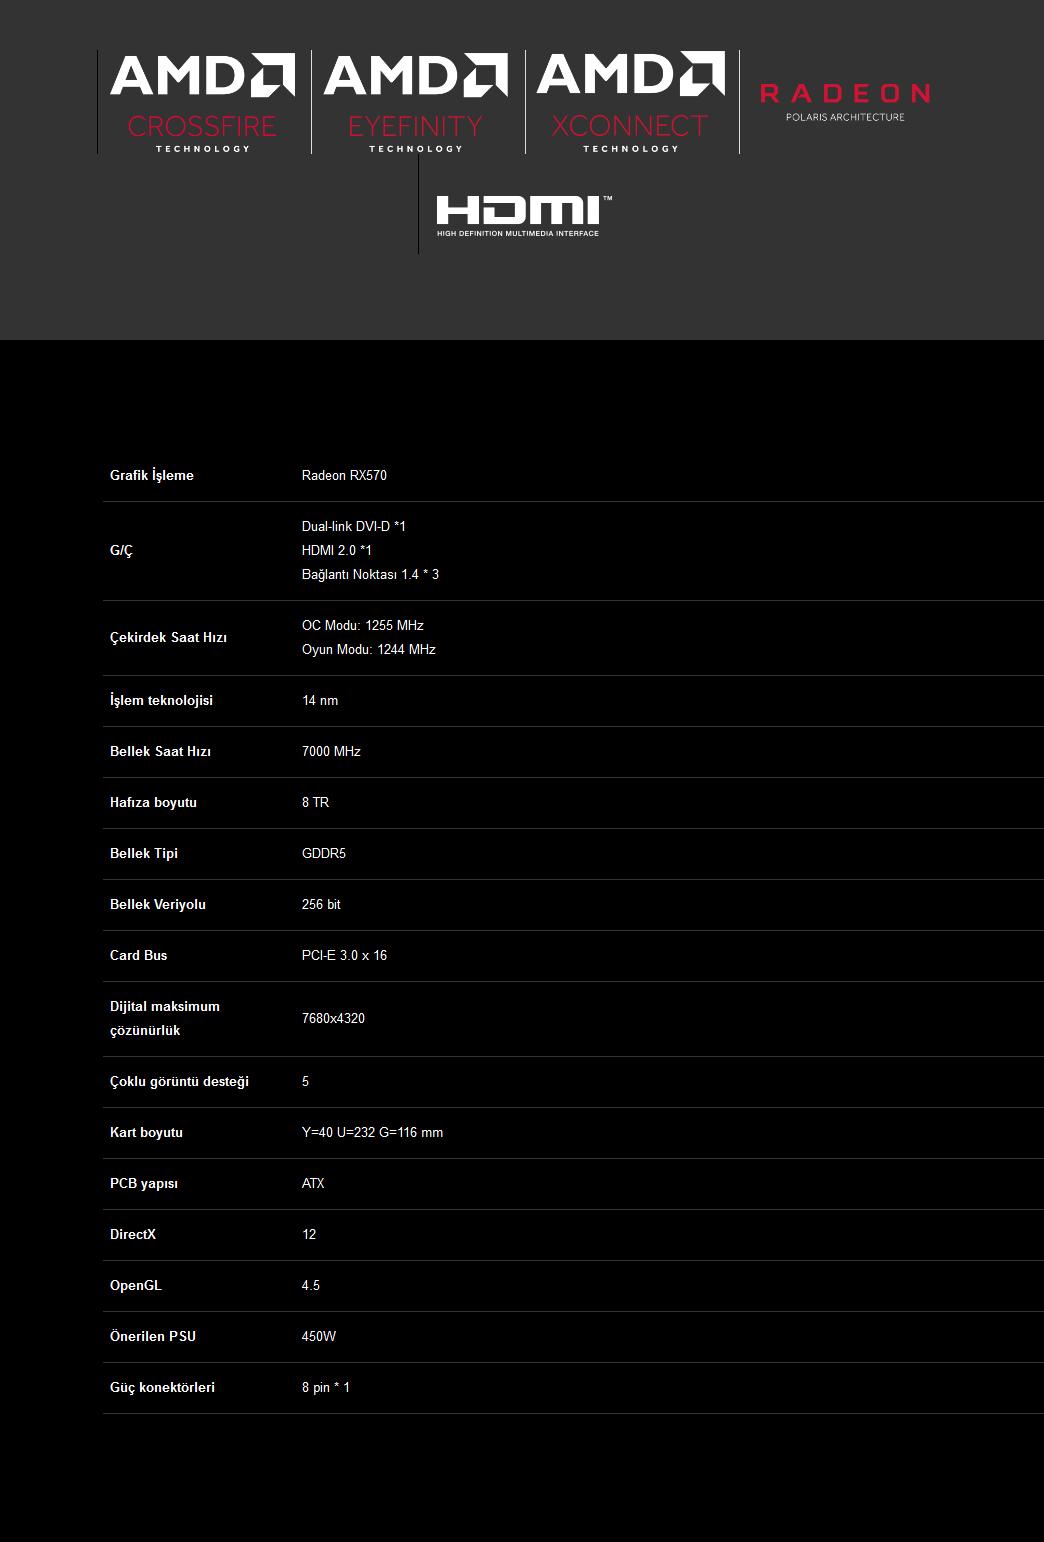Screen dimensions: 1044x1542
Task: Select 'Bağlantı Noktası 1.4 * 3' text
Action: [370, 574]
